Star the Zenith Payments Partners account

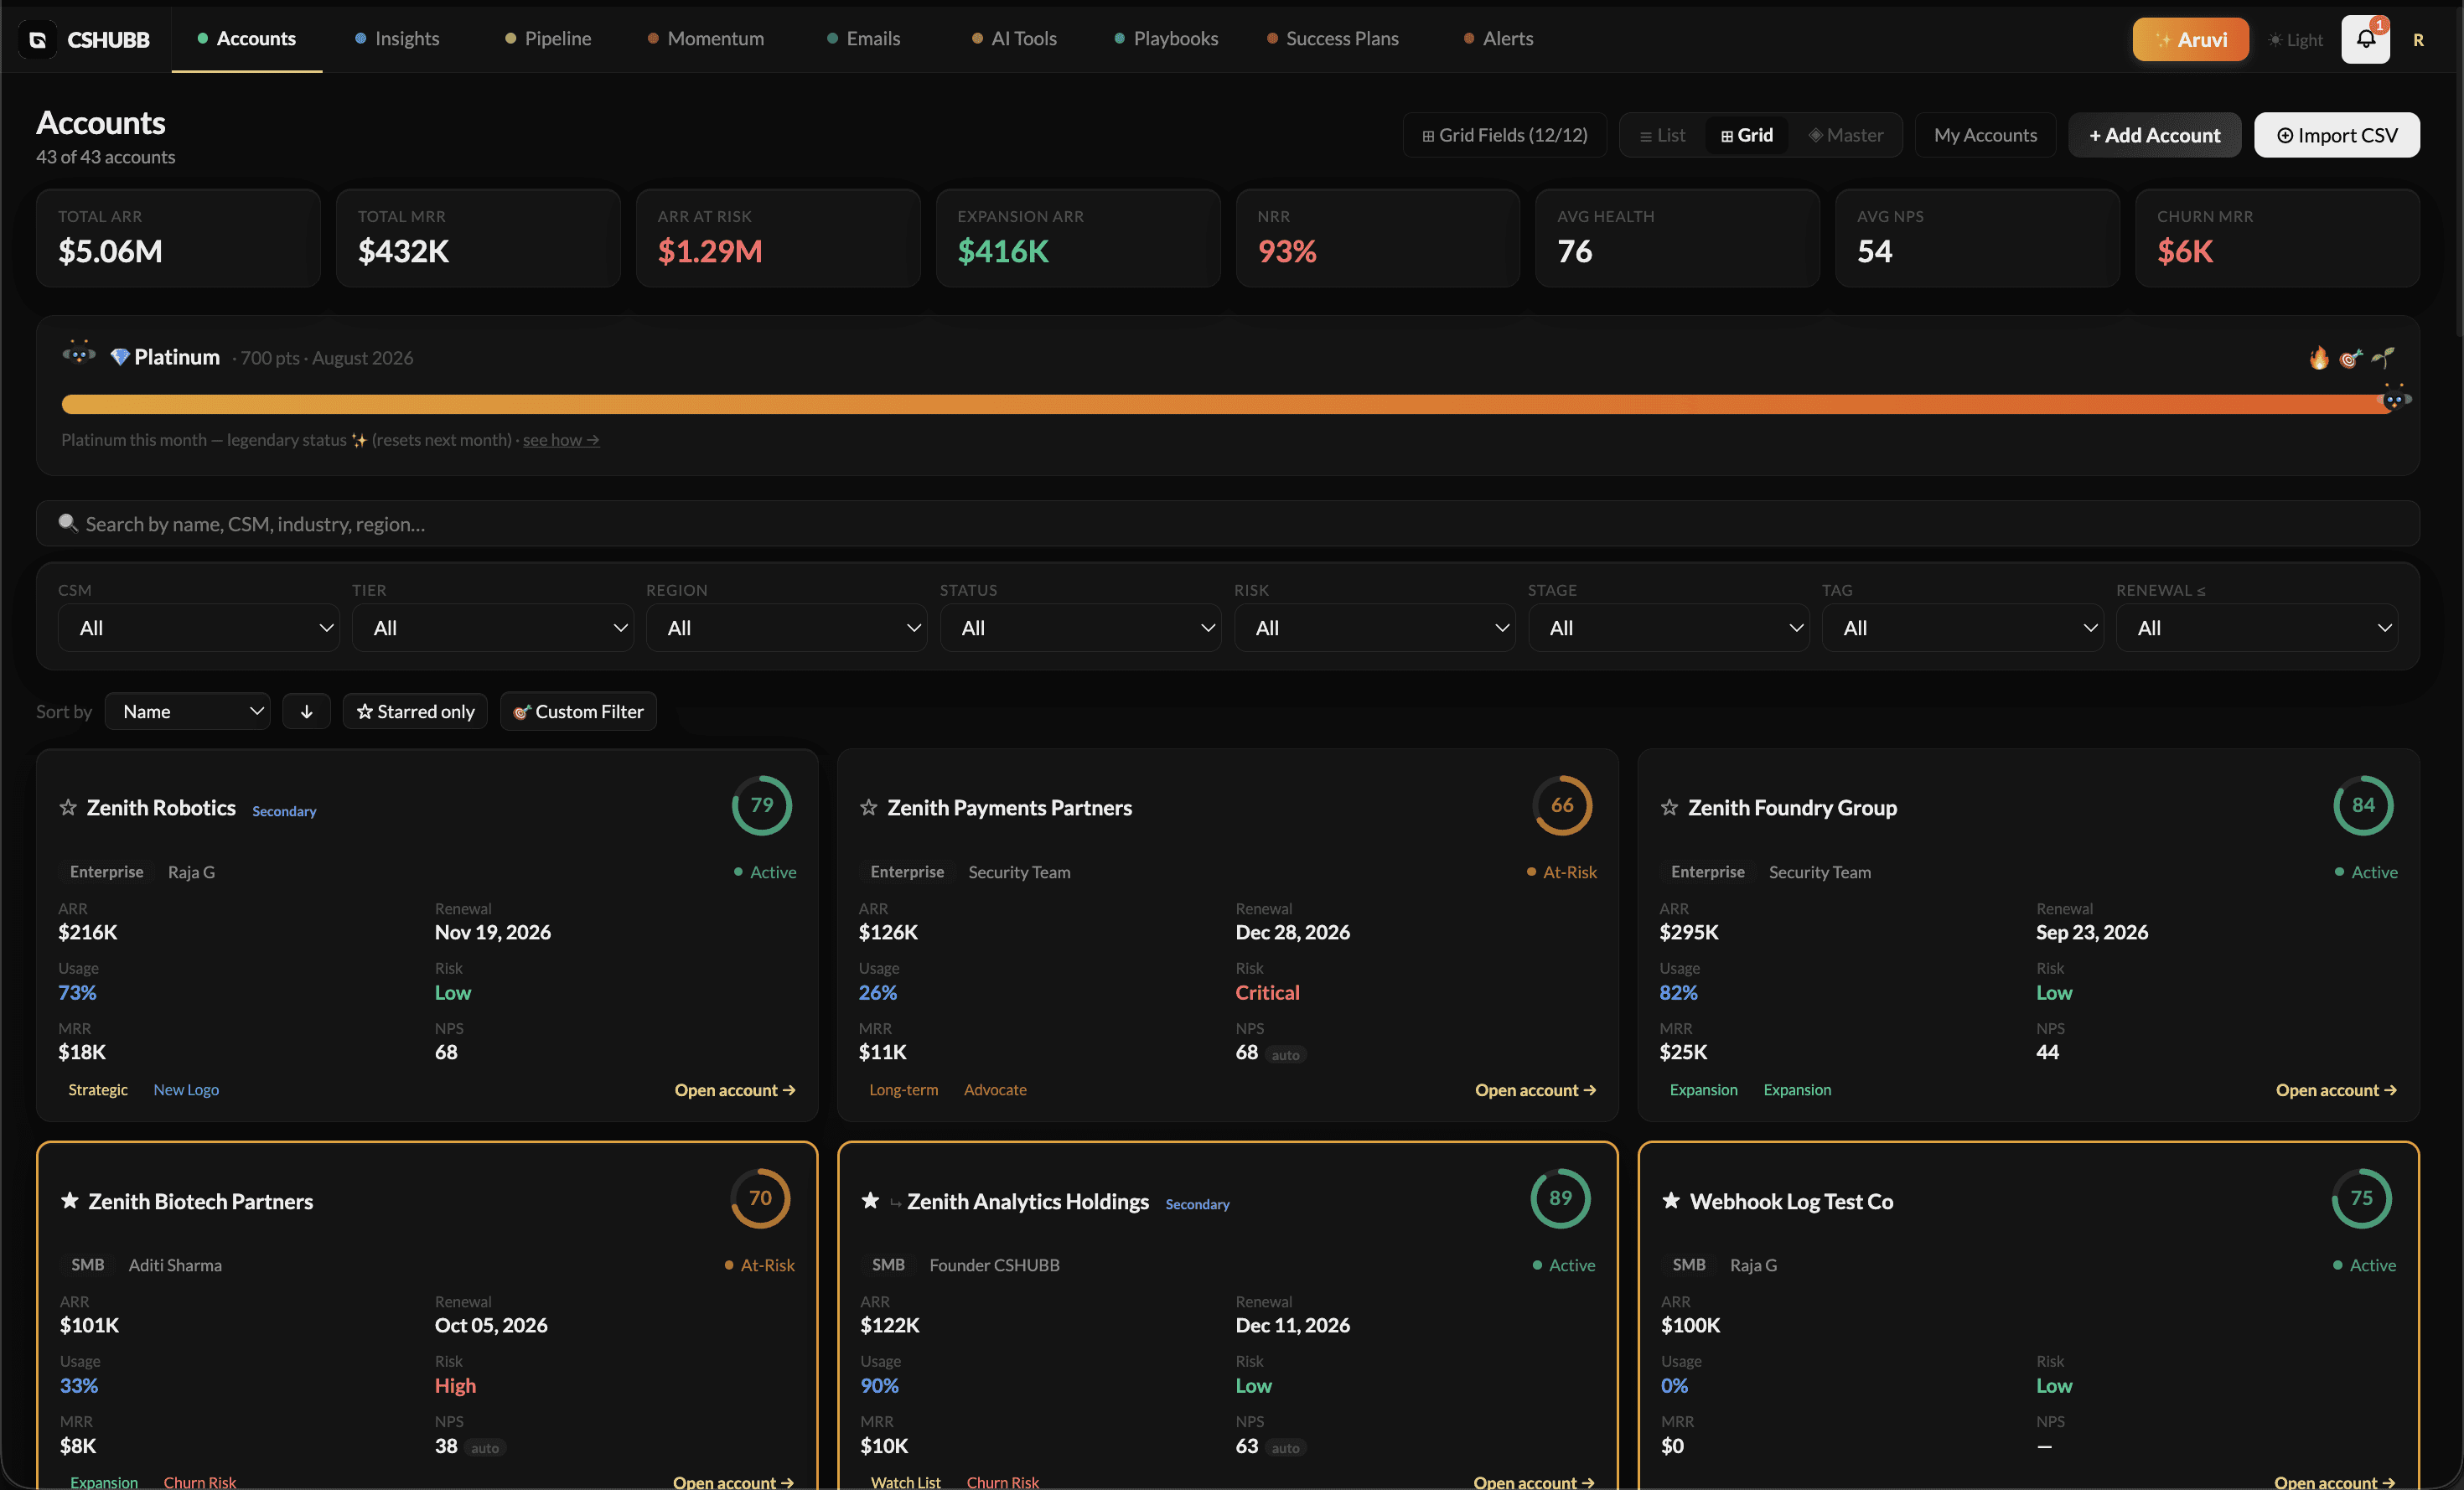click(x=868, y=807)
